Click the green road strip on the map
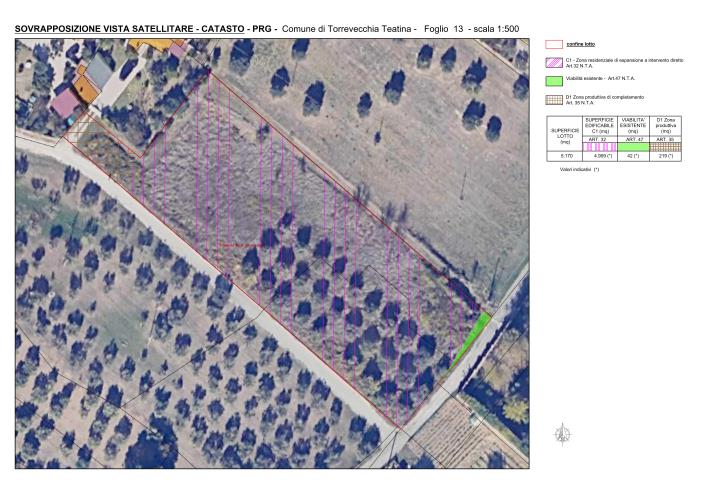Viewport: 705px width, 498px height. 469,339
